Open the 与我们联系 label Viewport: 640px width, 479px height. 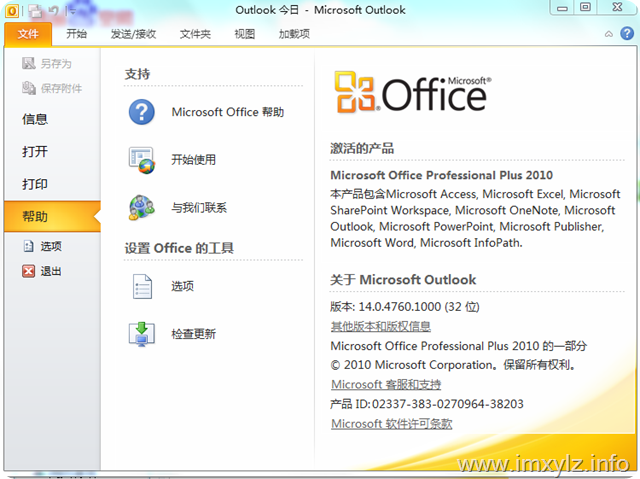pos(199,208)
